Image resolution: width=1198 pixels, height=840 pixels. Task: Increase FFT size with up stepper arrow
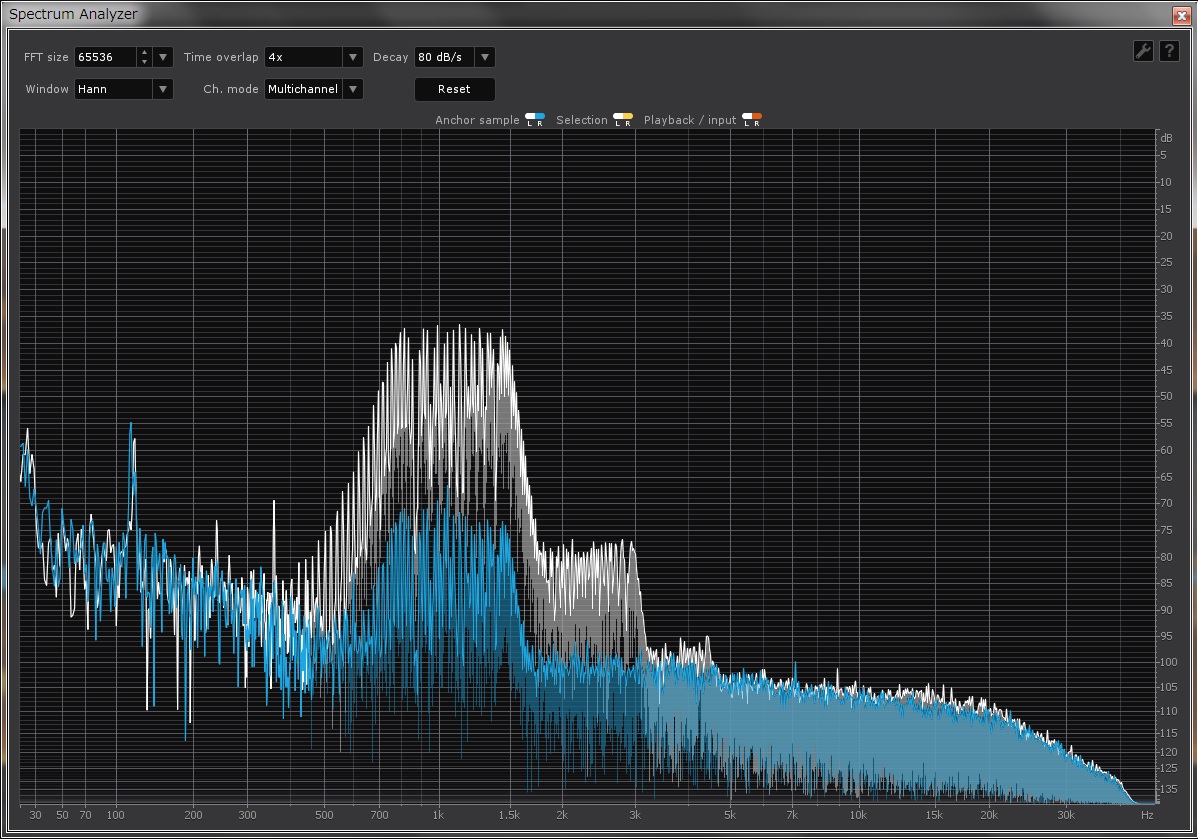coord(144,52)
